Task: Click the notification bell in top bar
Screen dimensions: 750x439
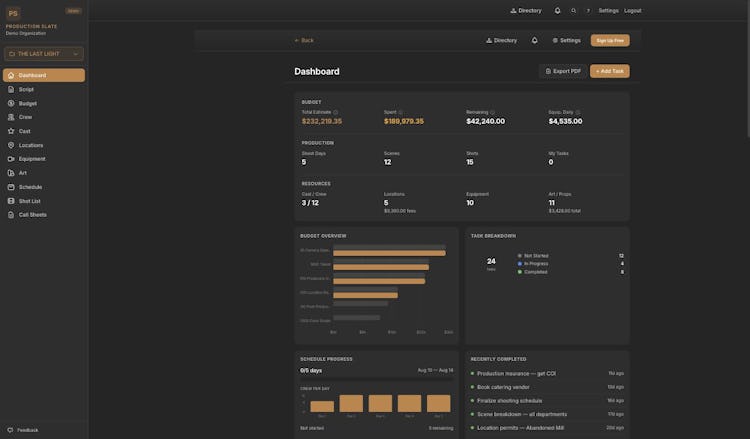Action: pos(557,11)
